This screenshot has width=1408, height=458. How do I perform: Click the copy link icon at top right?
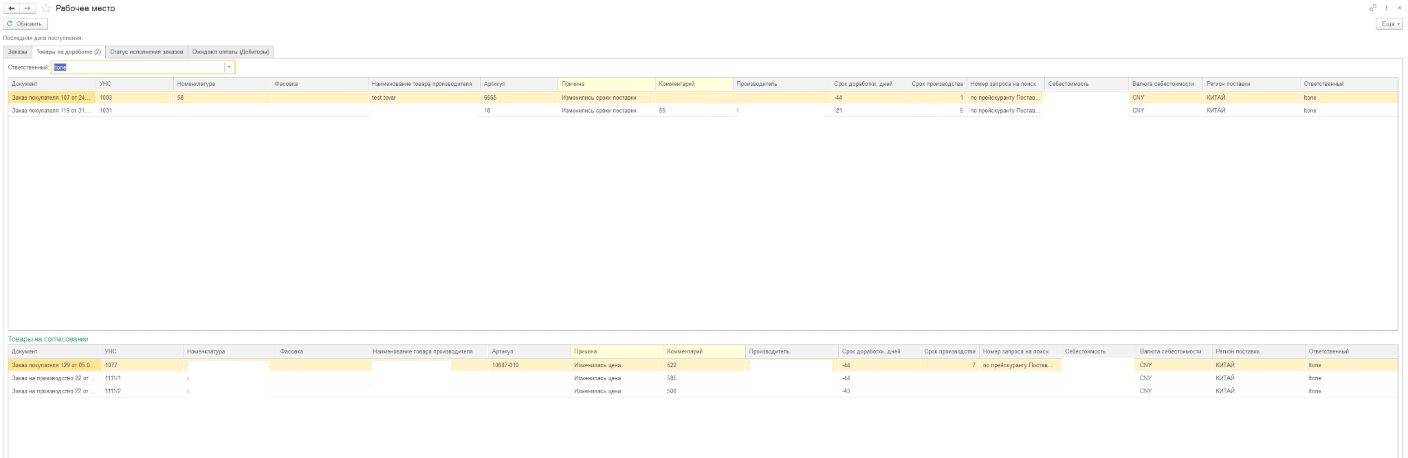coord(1373,8)
